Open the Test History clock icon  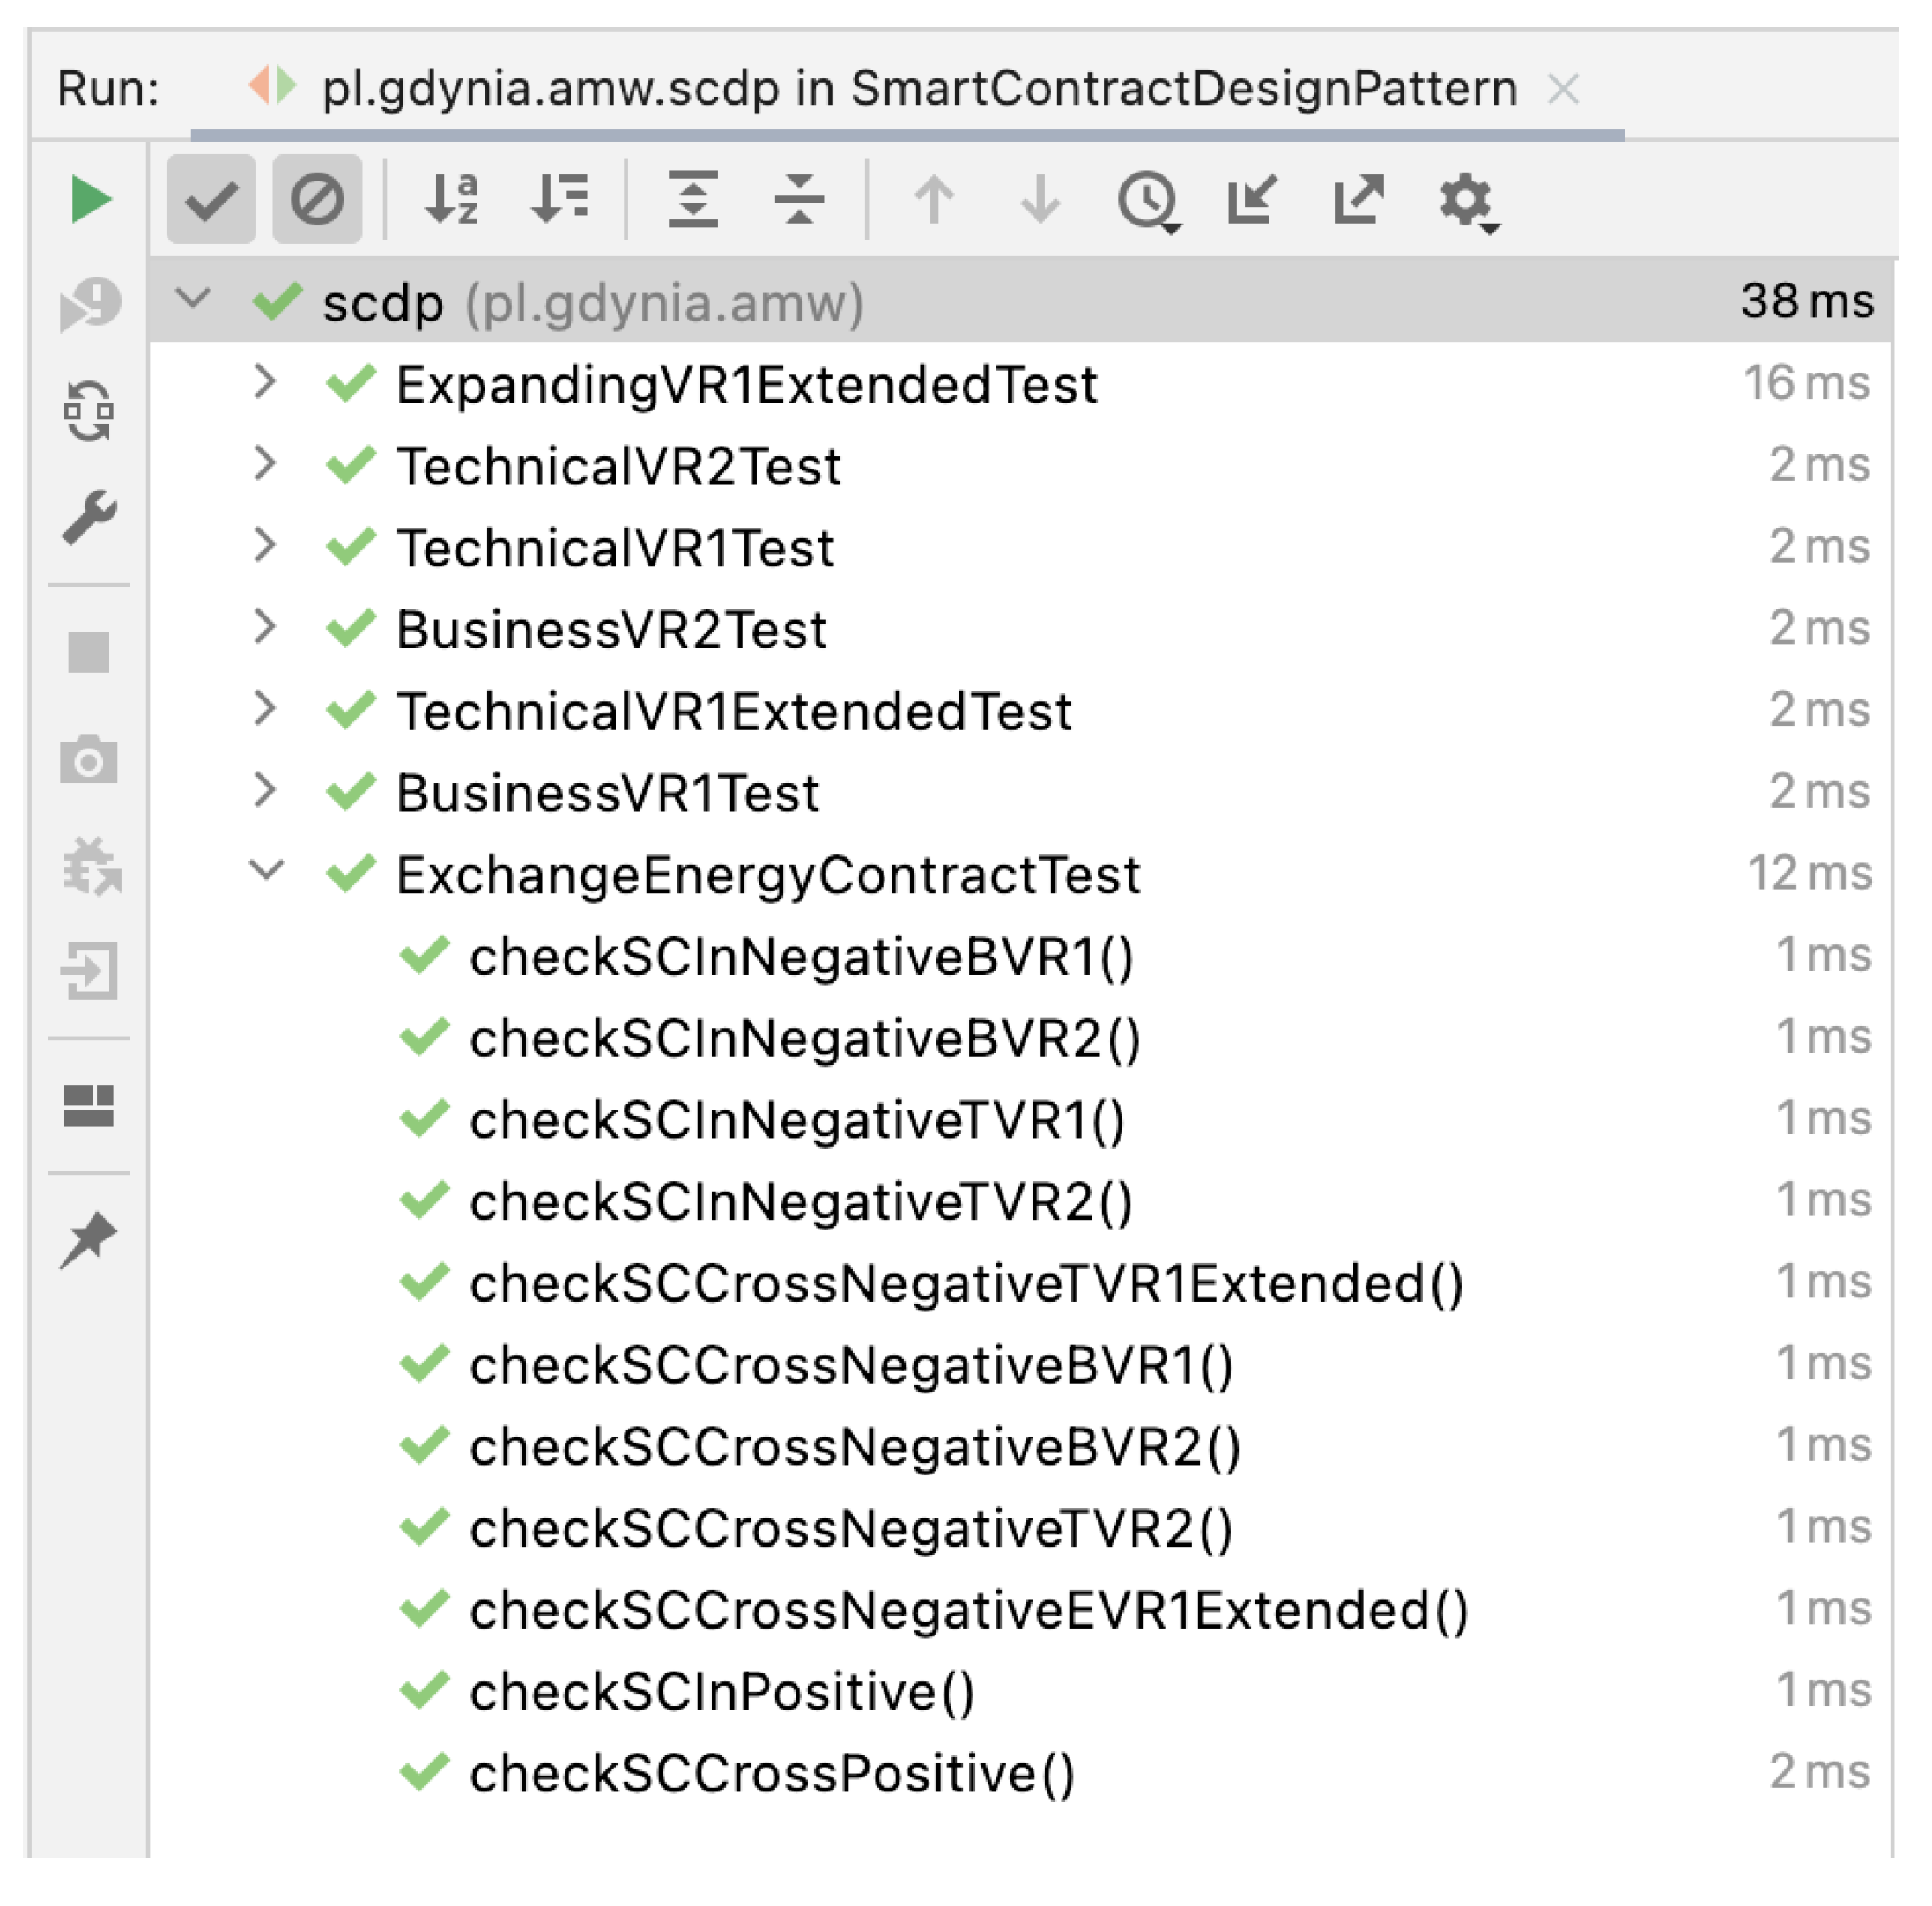click(1149, 201)
